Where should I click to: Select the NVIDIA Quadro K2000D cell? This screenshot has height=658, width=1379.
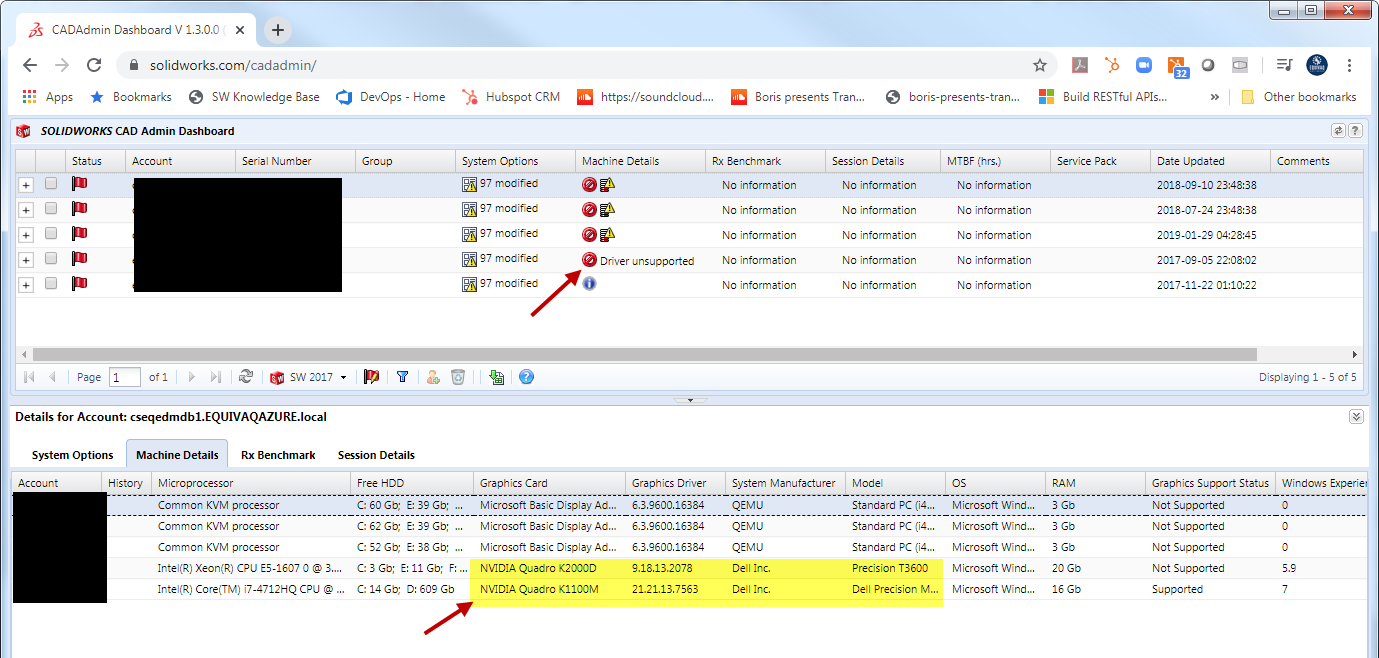pyautogui.click(x=549, y=568)
